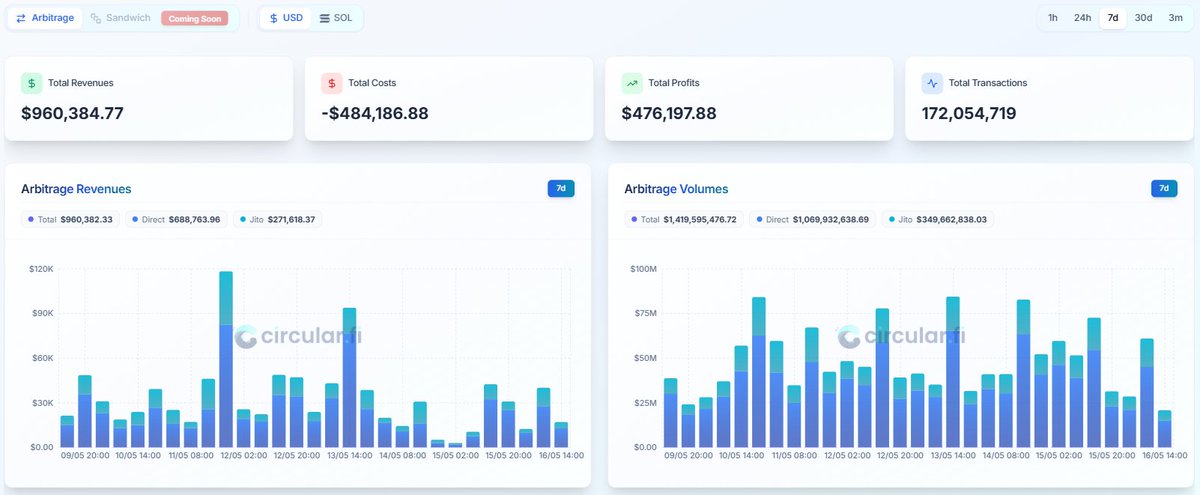Set the time range to 30d
1200x495 pixels.
click(1143, 18)
